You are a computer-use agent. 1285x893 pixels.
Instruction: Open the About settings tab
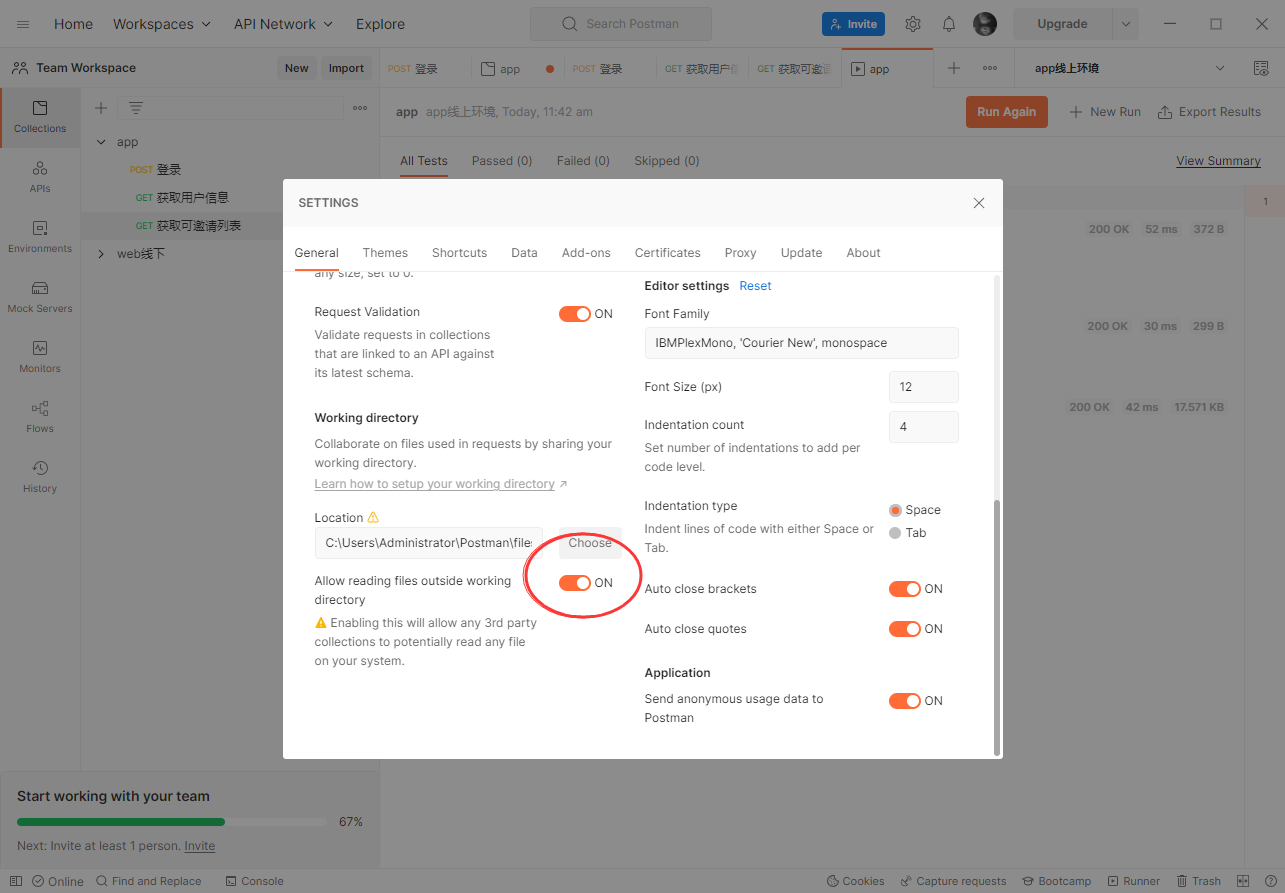864,253
